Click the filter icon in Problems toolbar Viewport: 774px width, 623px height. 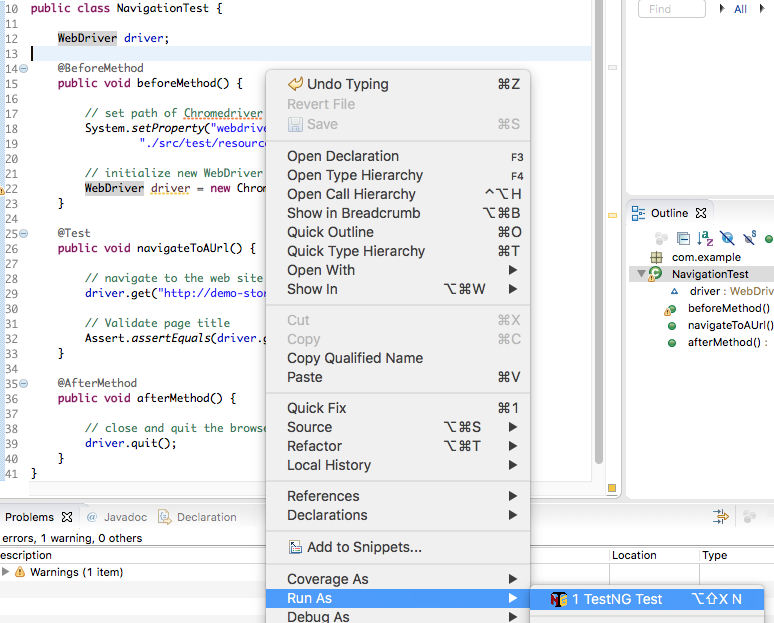720,517
